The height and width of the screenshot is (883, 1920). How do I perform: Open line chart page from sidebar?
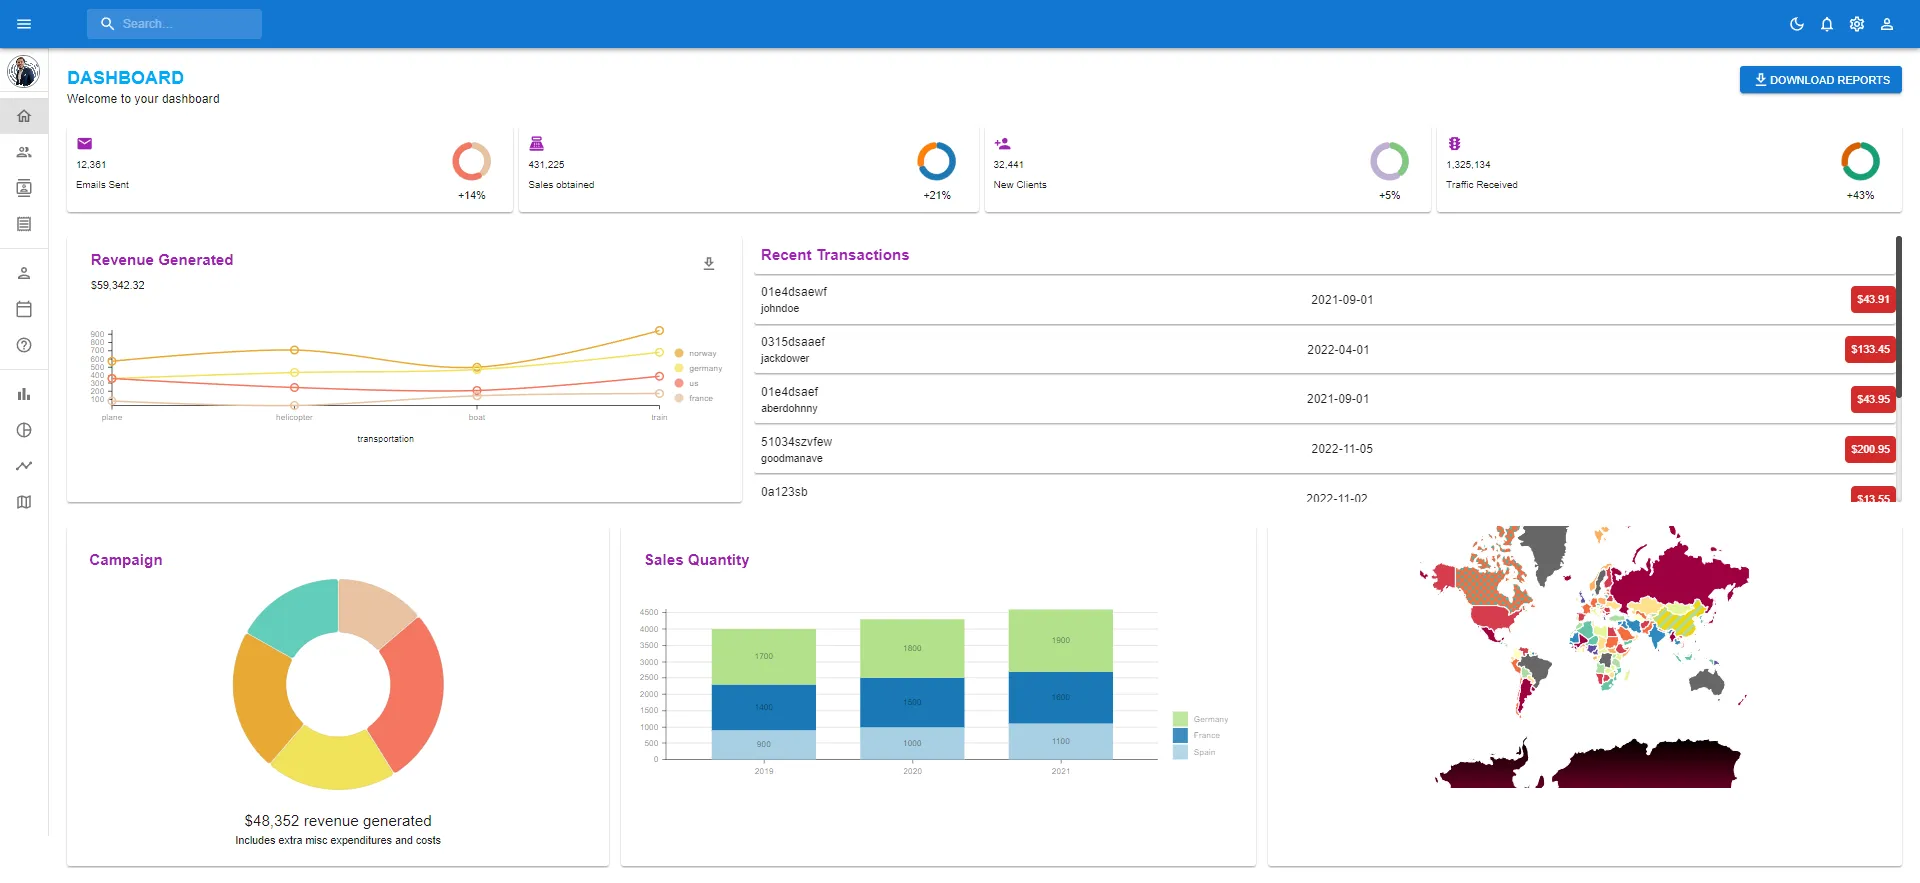pos(24,466)
